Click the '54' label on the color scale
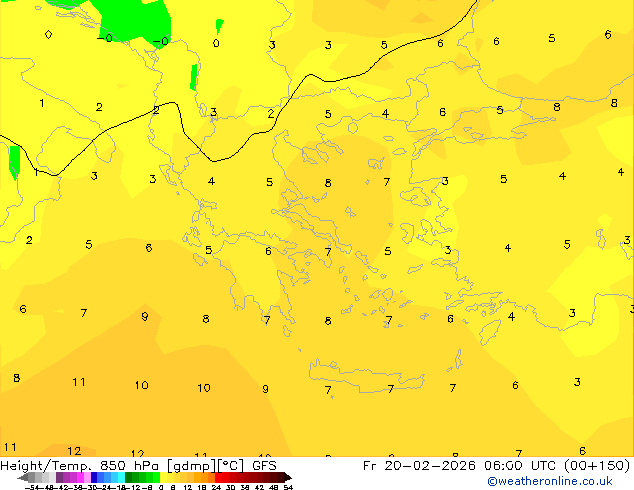The height and width of the screenshot is (490, 634). click(288, 487)
